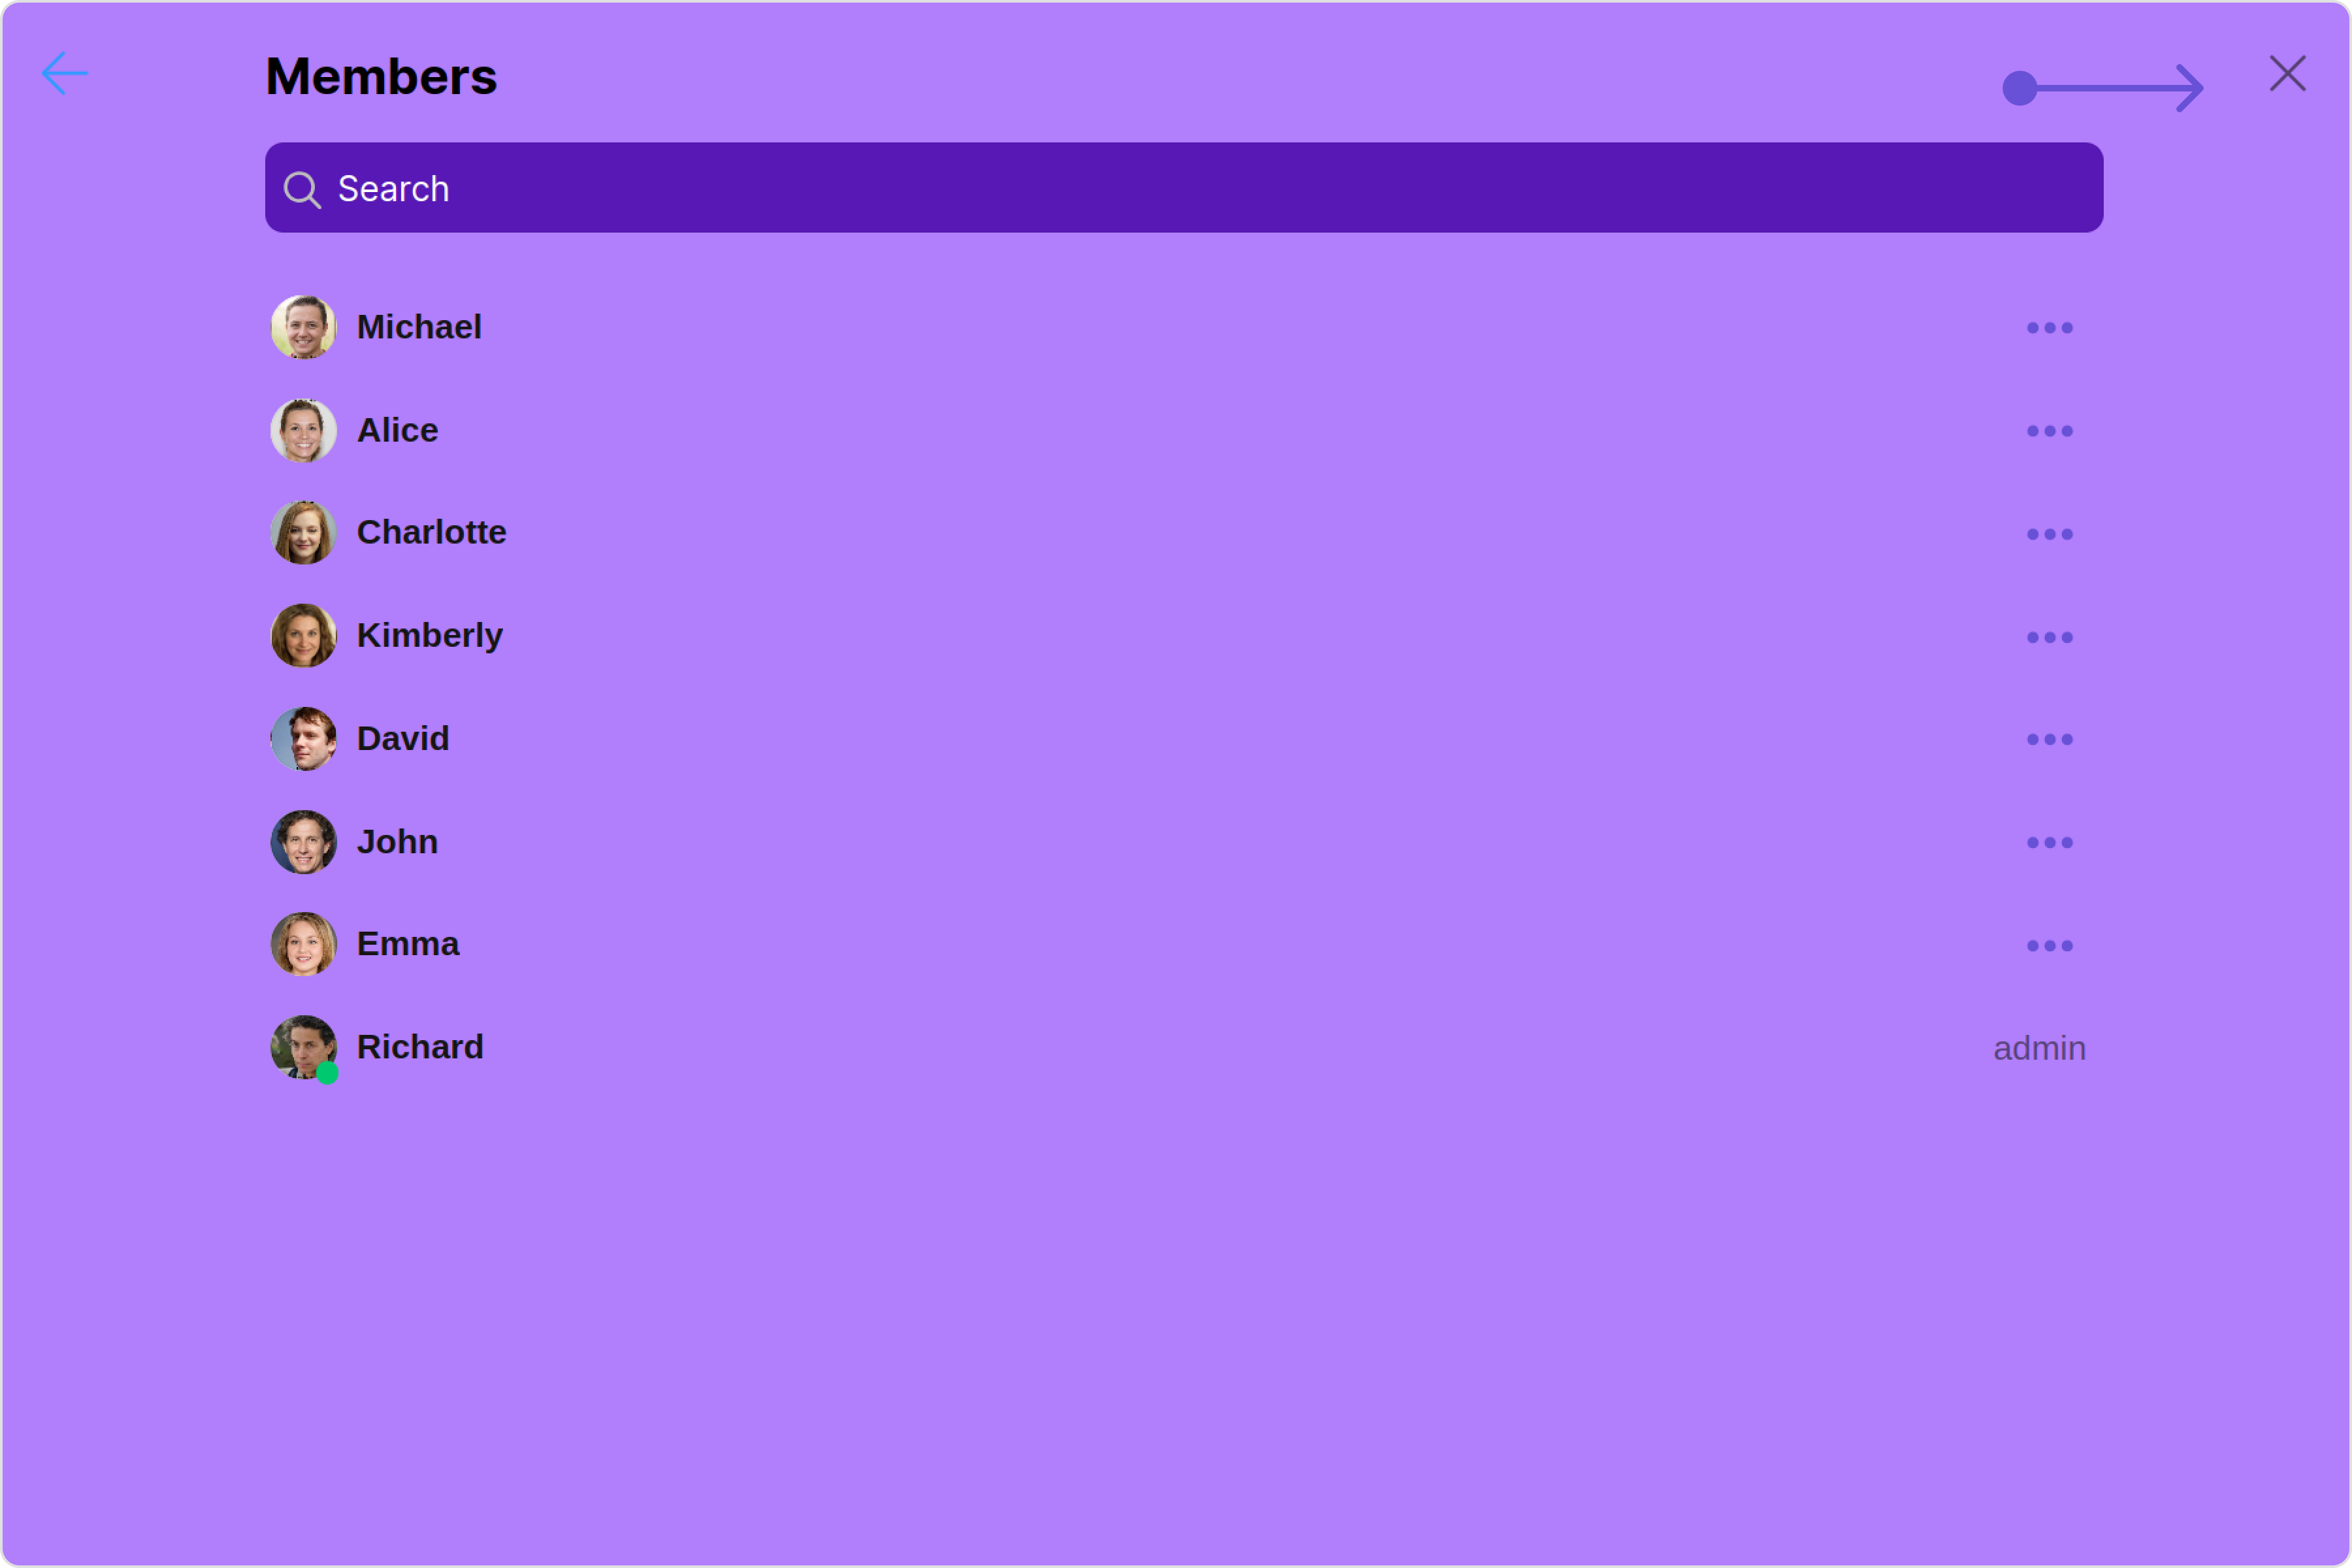
Task: Open Charlotte's three-dot options menu
Action: coord(2049,534)
